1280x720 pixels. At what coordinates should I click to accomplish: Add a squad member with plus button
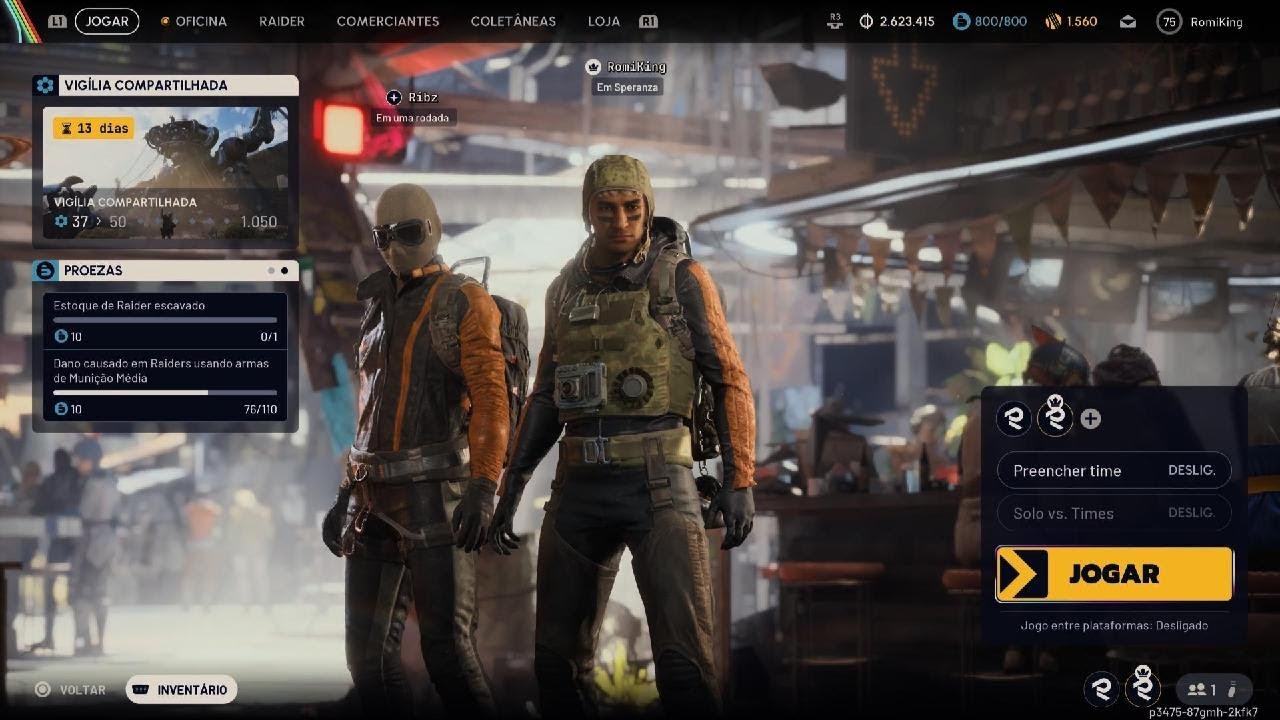point(1091,419)
